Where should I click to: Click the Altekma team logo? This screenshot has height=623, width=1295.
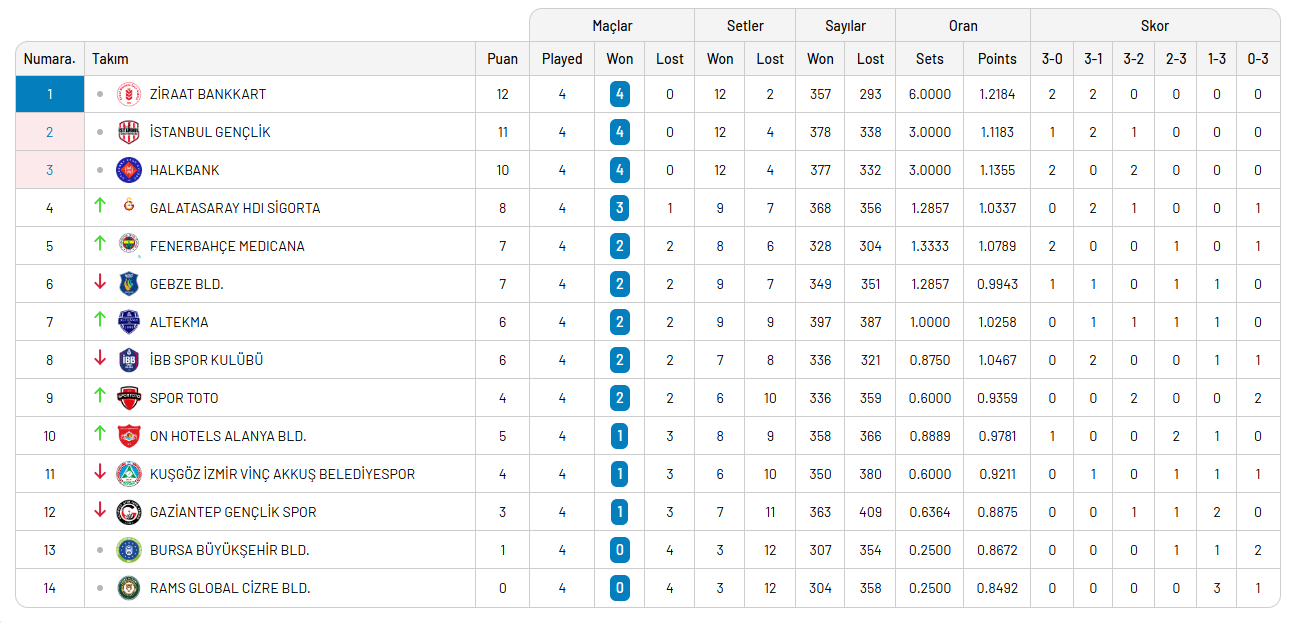pos(130,322)
